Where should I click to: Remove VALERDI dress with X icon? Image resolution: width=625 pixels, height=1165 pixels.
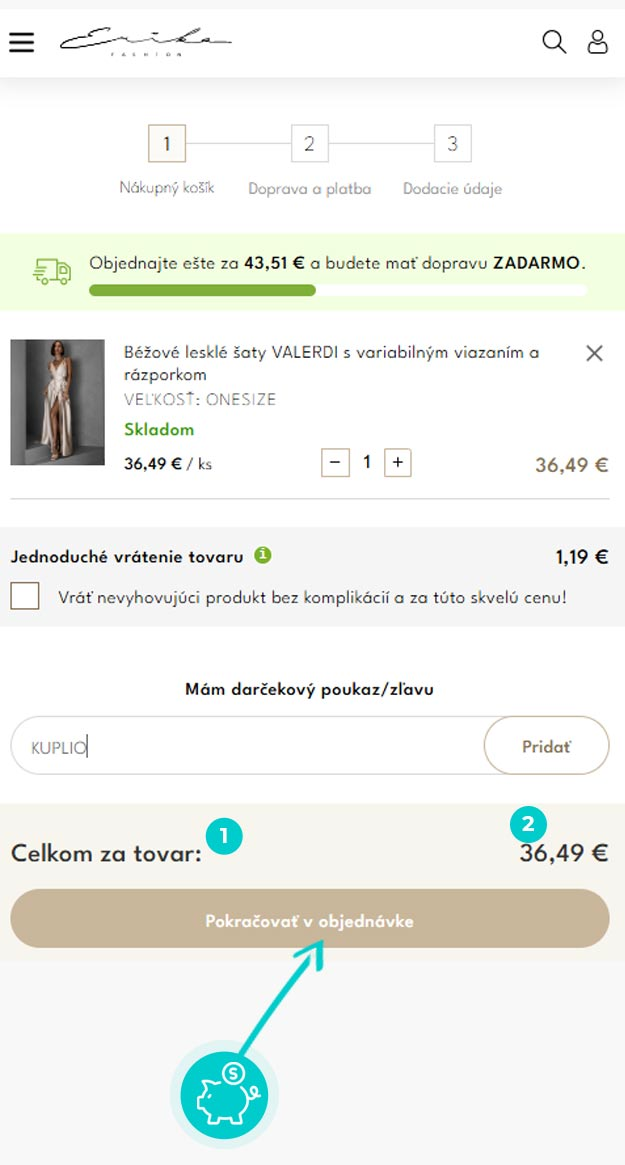click(594, 354)
